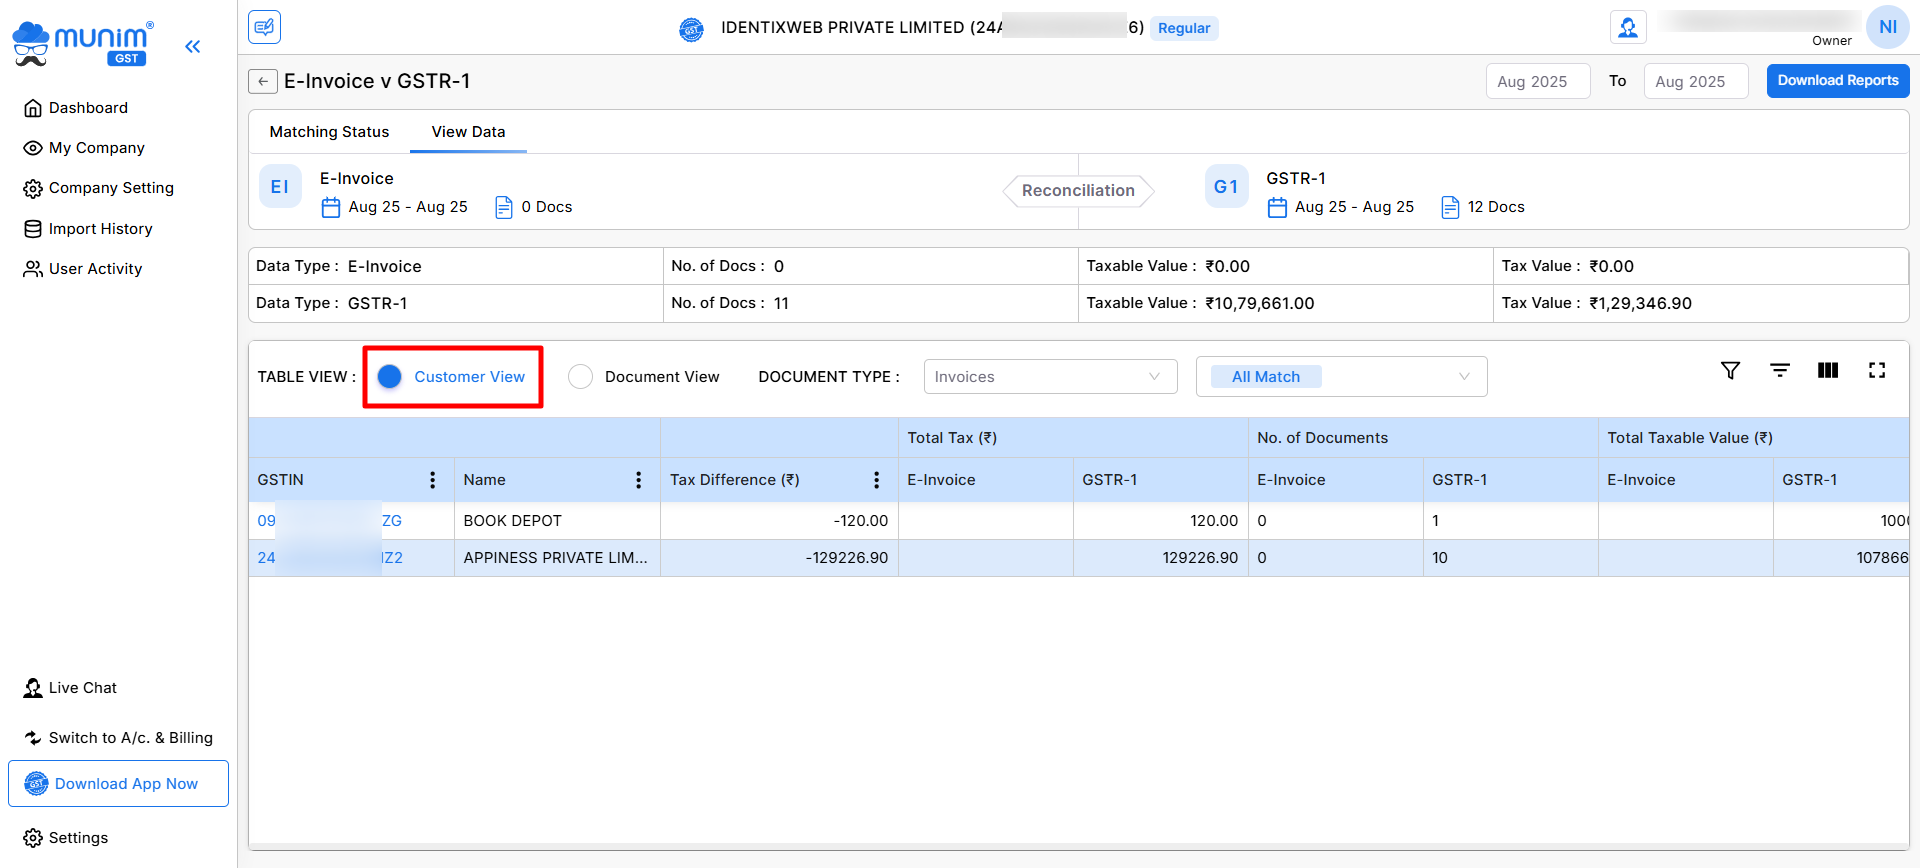Open Import History in the sidebar

100,229
